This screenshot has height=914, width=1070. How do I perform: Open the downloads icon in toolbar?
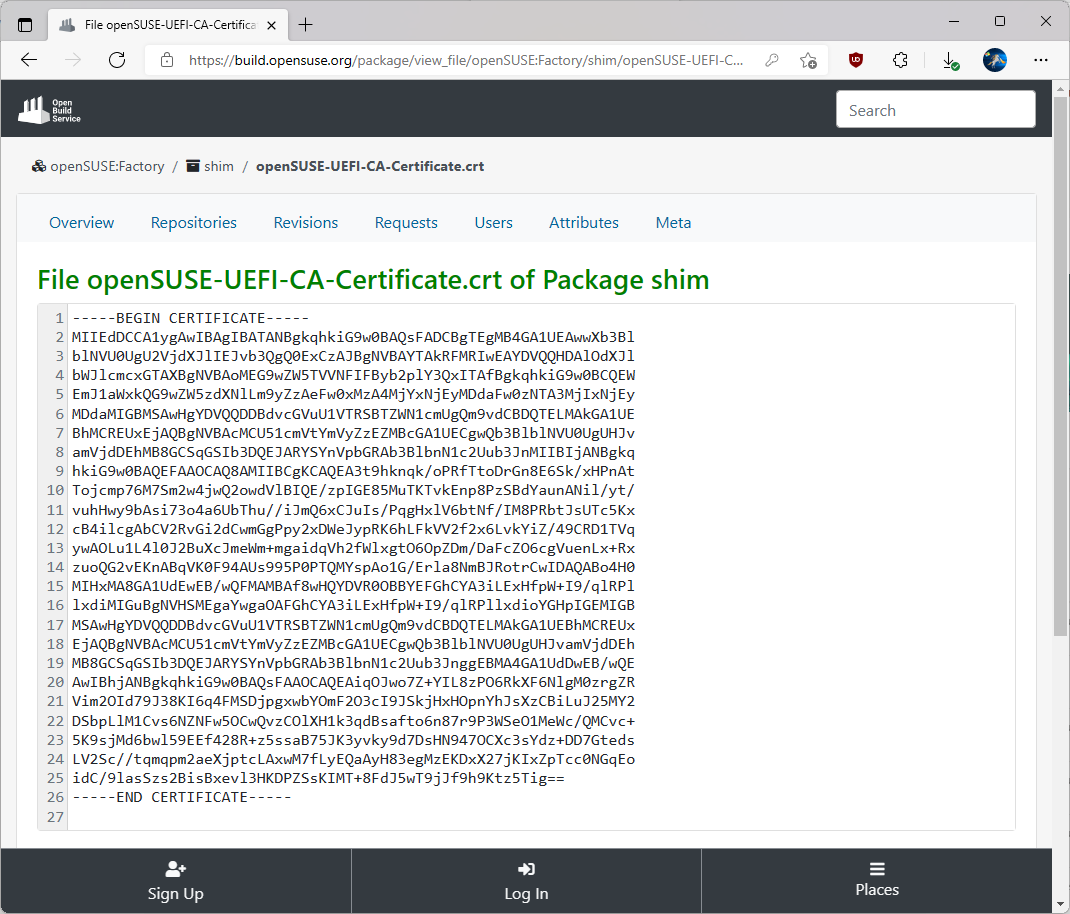click(950, 61)
